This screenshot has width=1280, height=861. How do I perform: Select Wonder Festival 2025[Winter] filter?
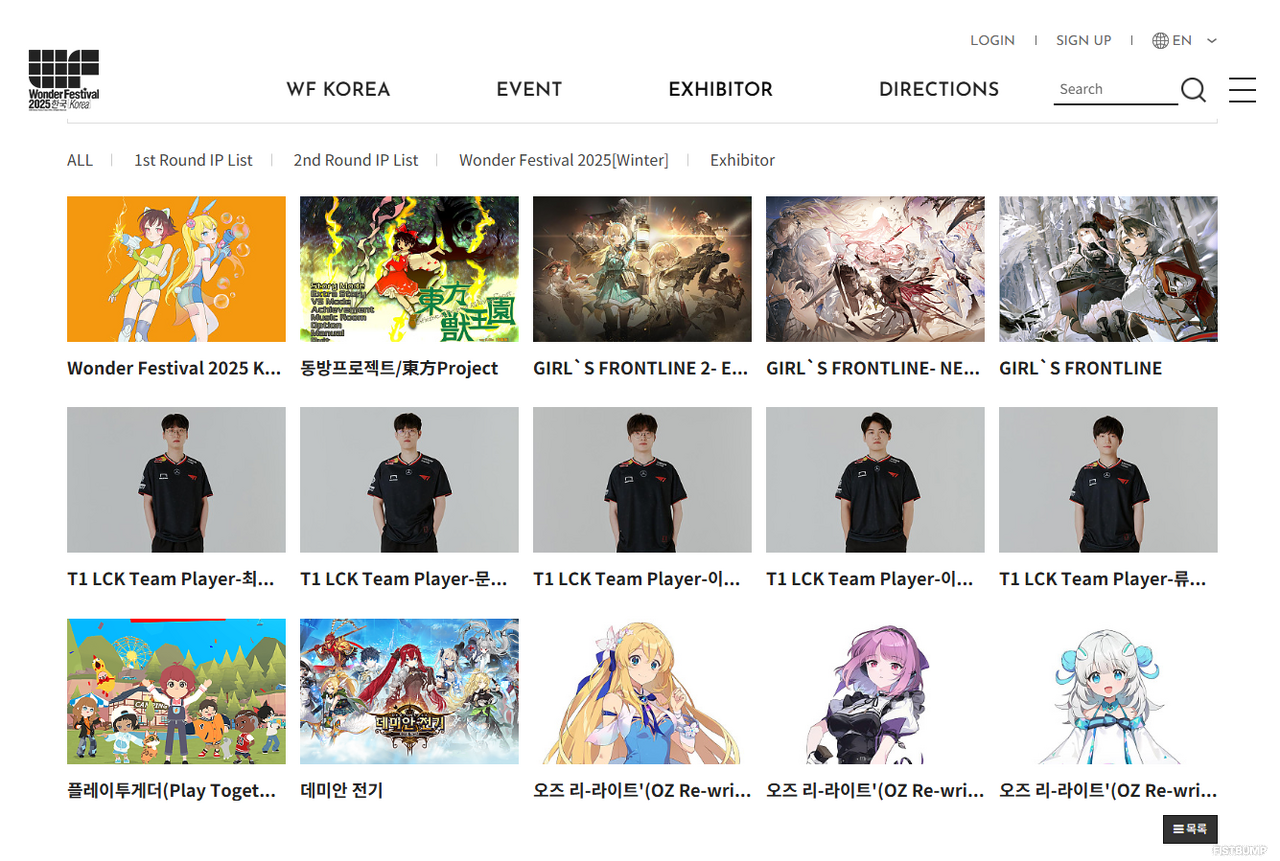pos(563,160)
